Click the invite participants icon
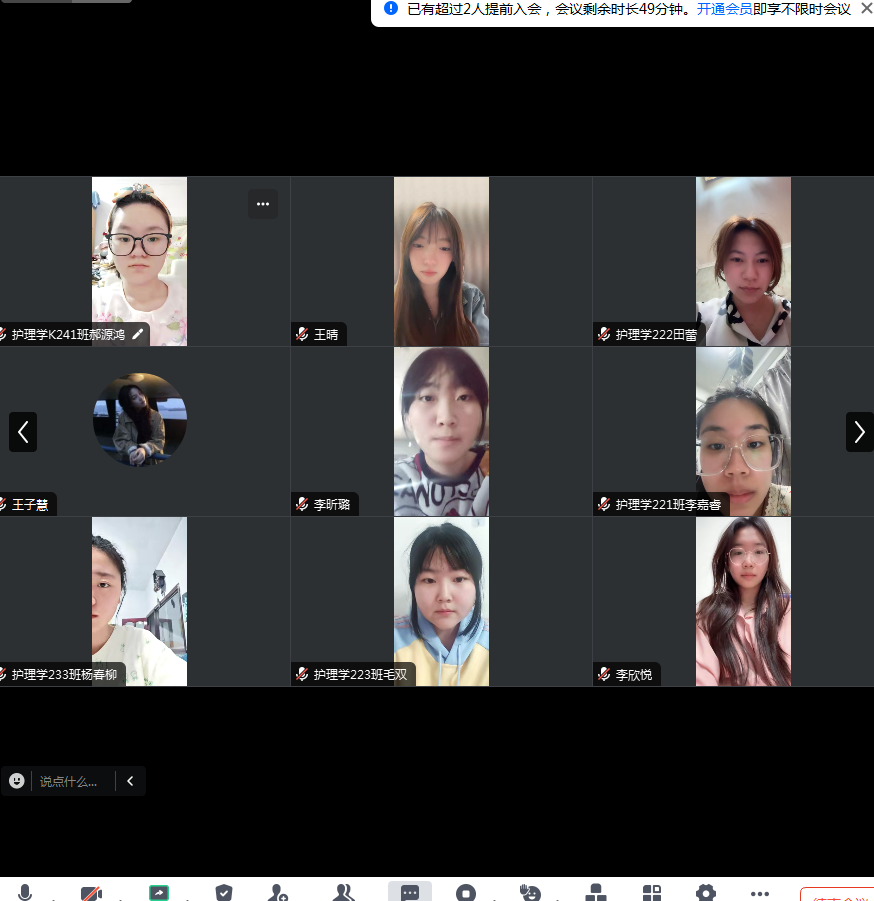Image resolution: width=874 pixels, height=901 pixels. click(279, 892)
